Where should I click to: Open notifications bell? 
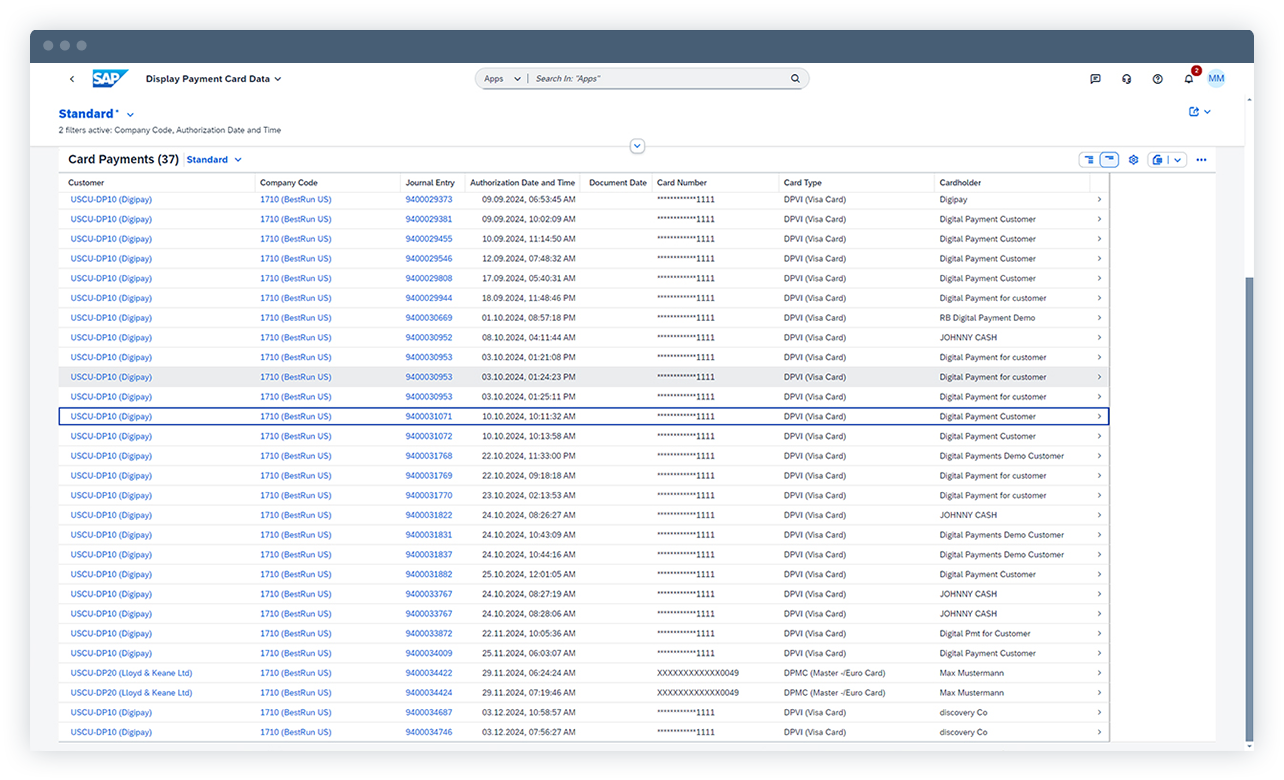1188,79
